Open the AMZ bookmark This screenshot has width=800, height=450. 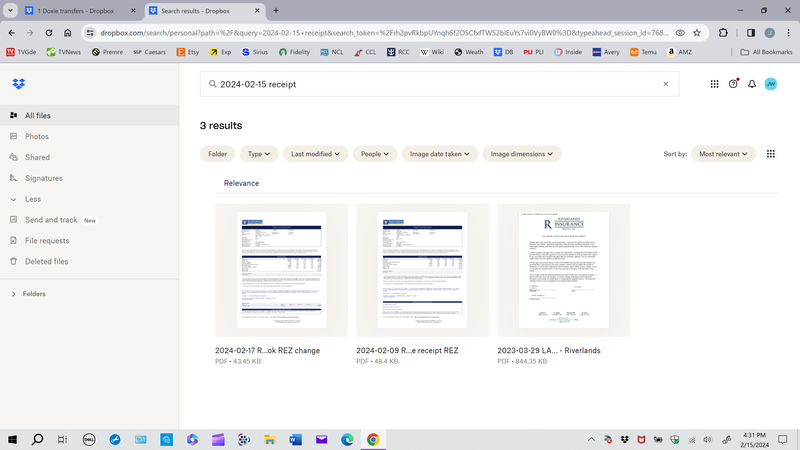pyautogui.click(x=680, y=52)
